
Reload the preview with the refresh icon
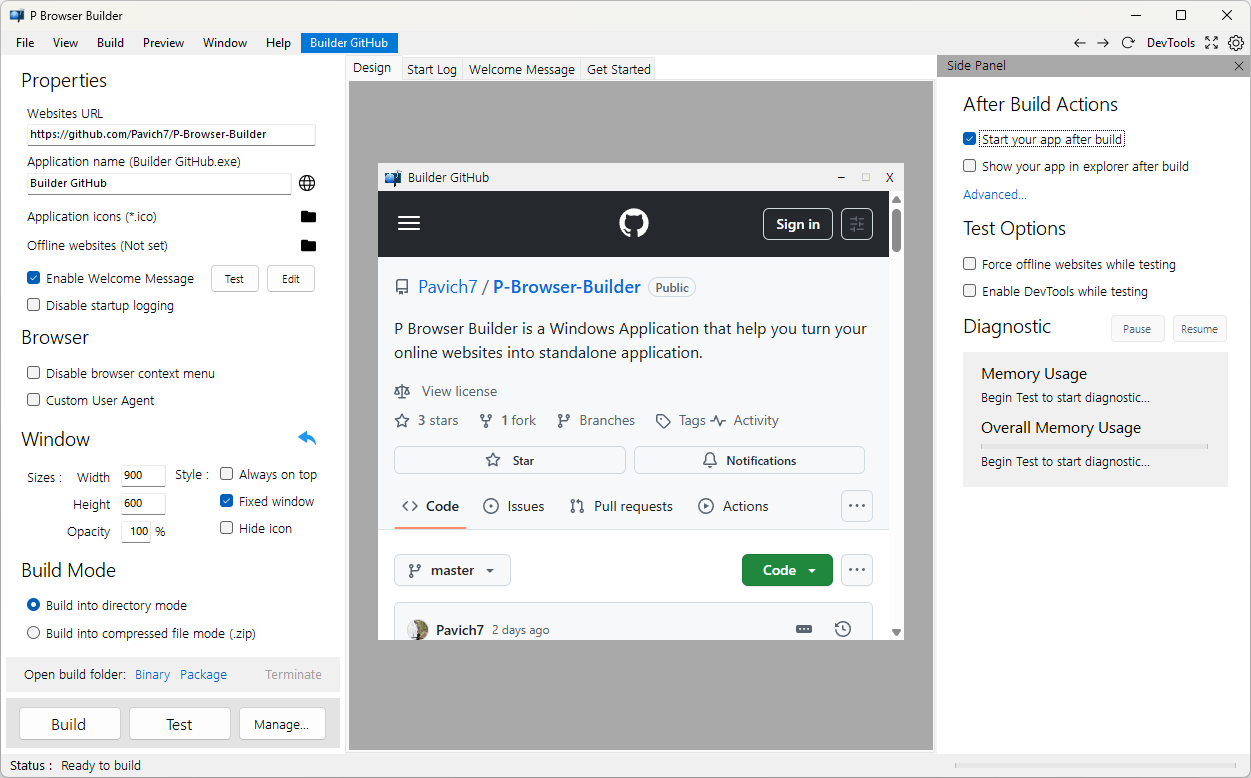[1128, 43]
